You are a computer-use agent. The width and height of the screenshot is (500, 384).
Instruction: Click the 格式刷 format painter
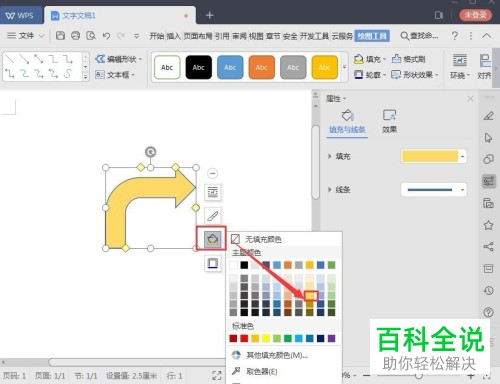pos(408,59)
